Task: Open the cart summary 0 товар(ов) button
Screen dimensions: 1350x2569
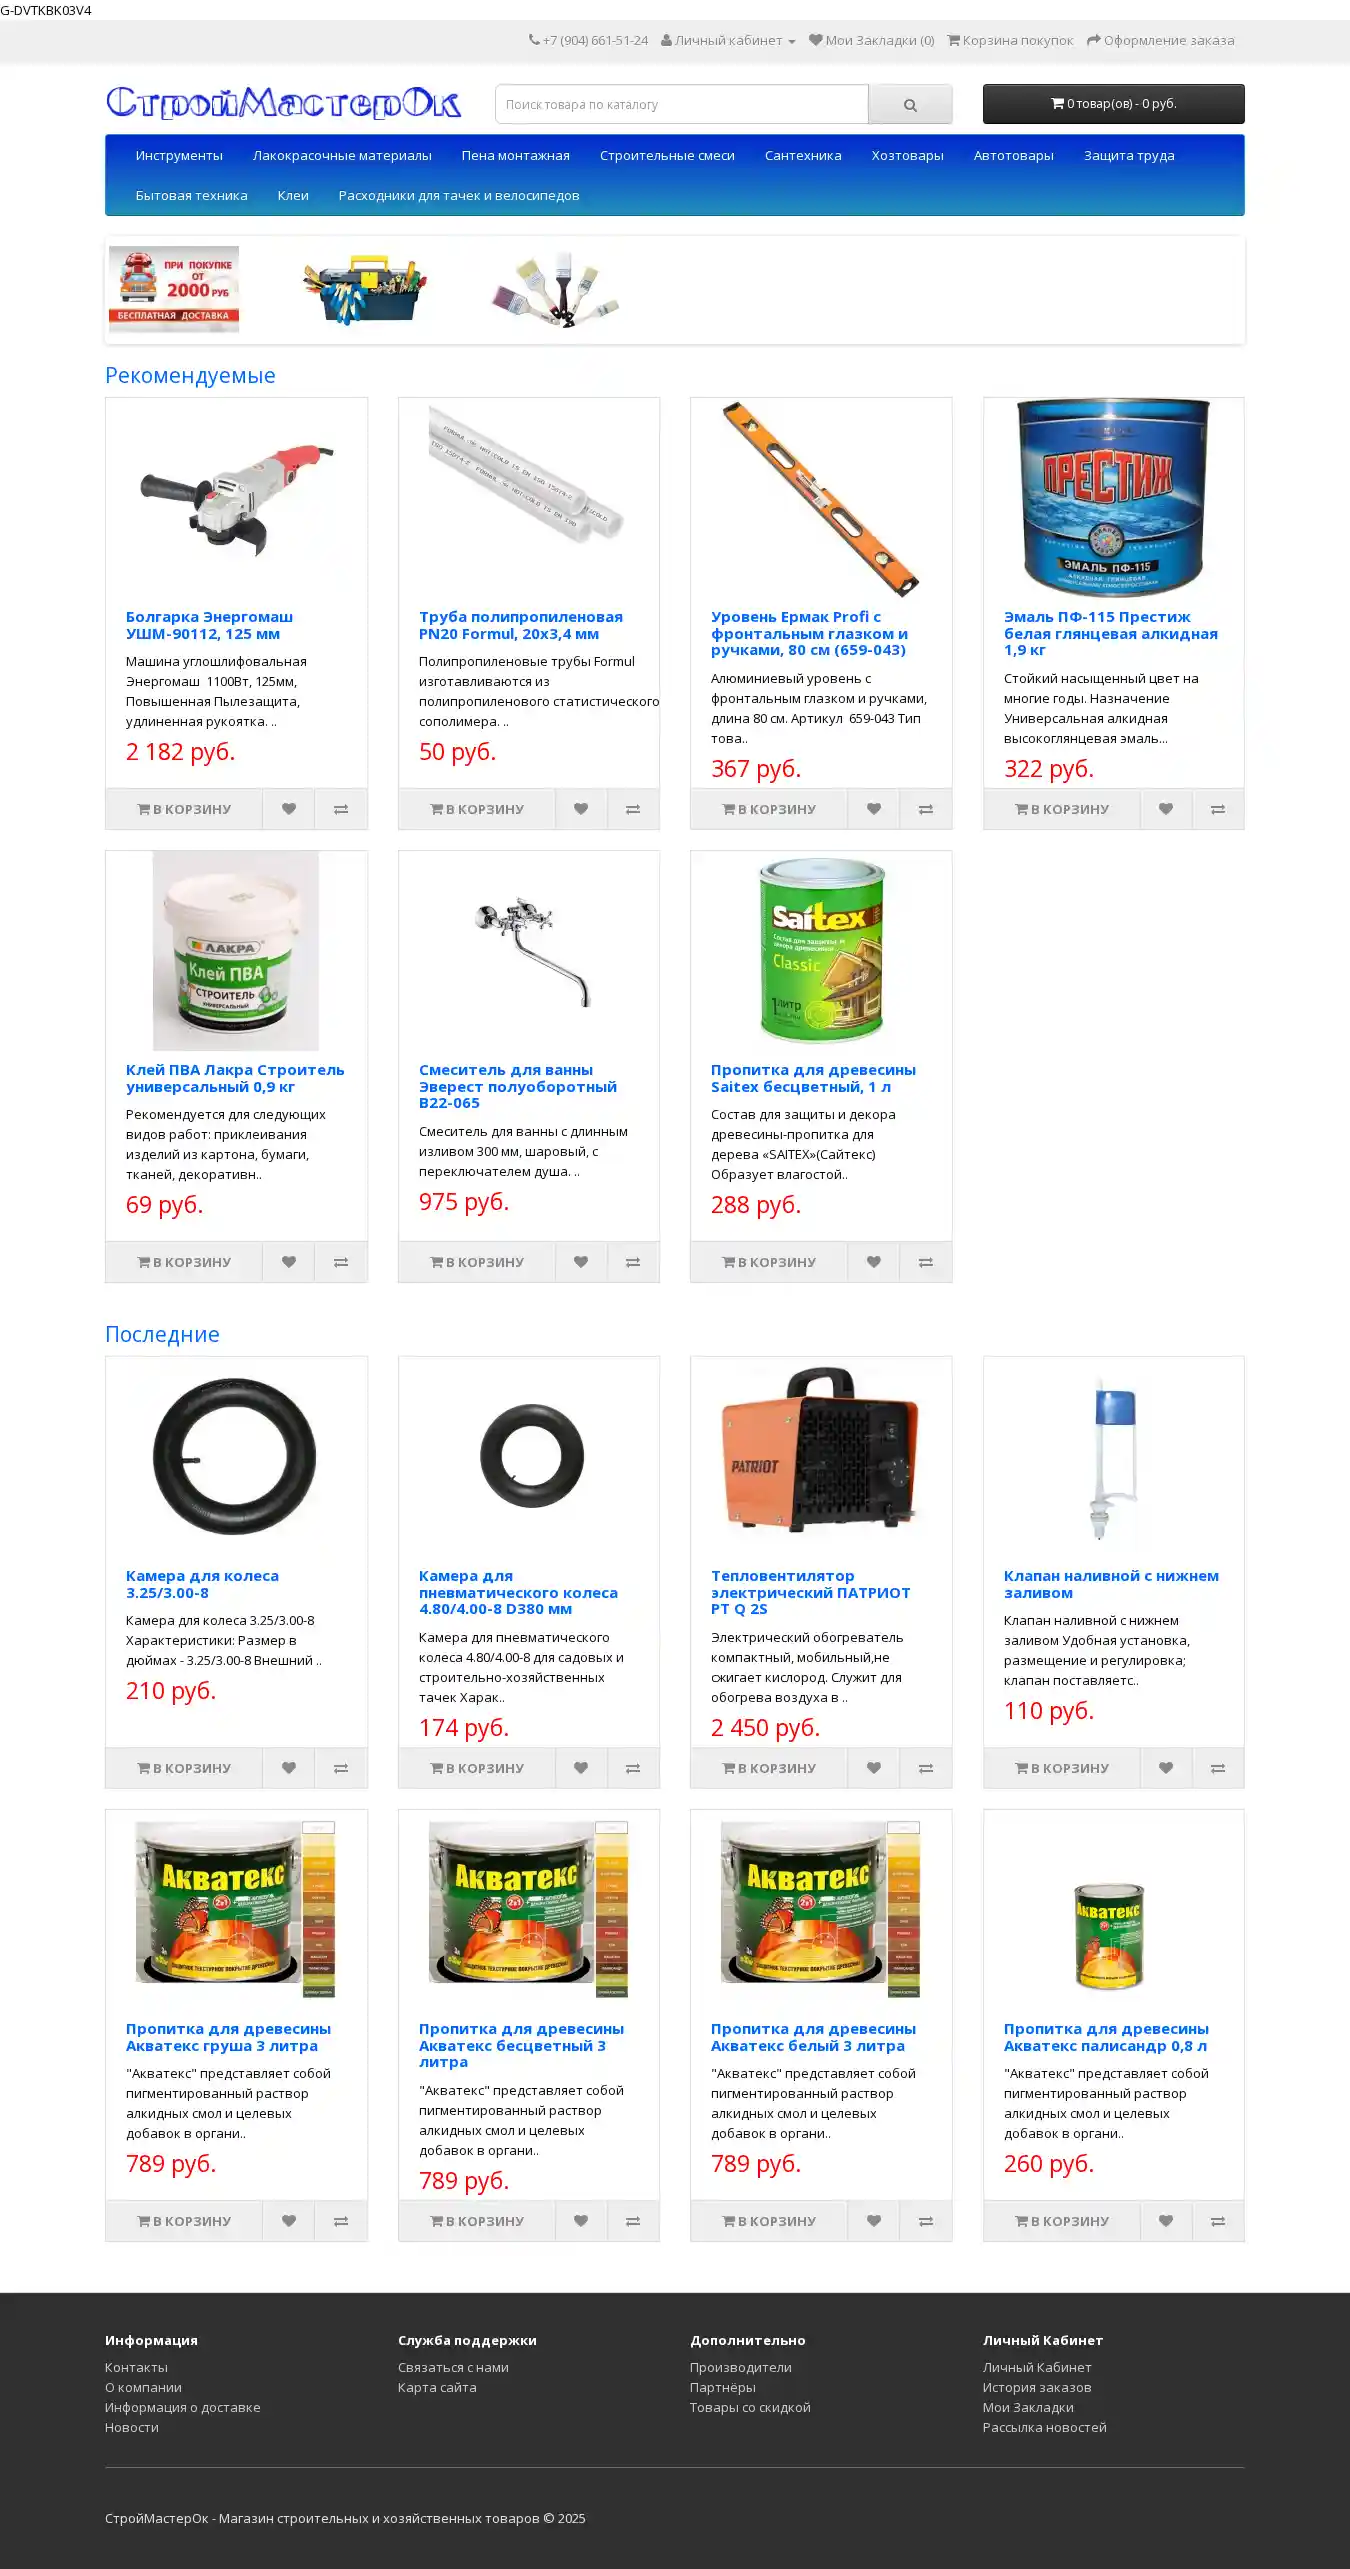Action: pyautogui.click(x=1113, y=104)
